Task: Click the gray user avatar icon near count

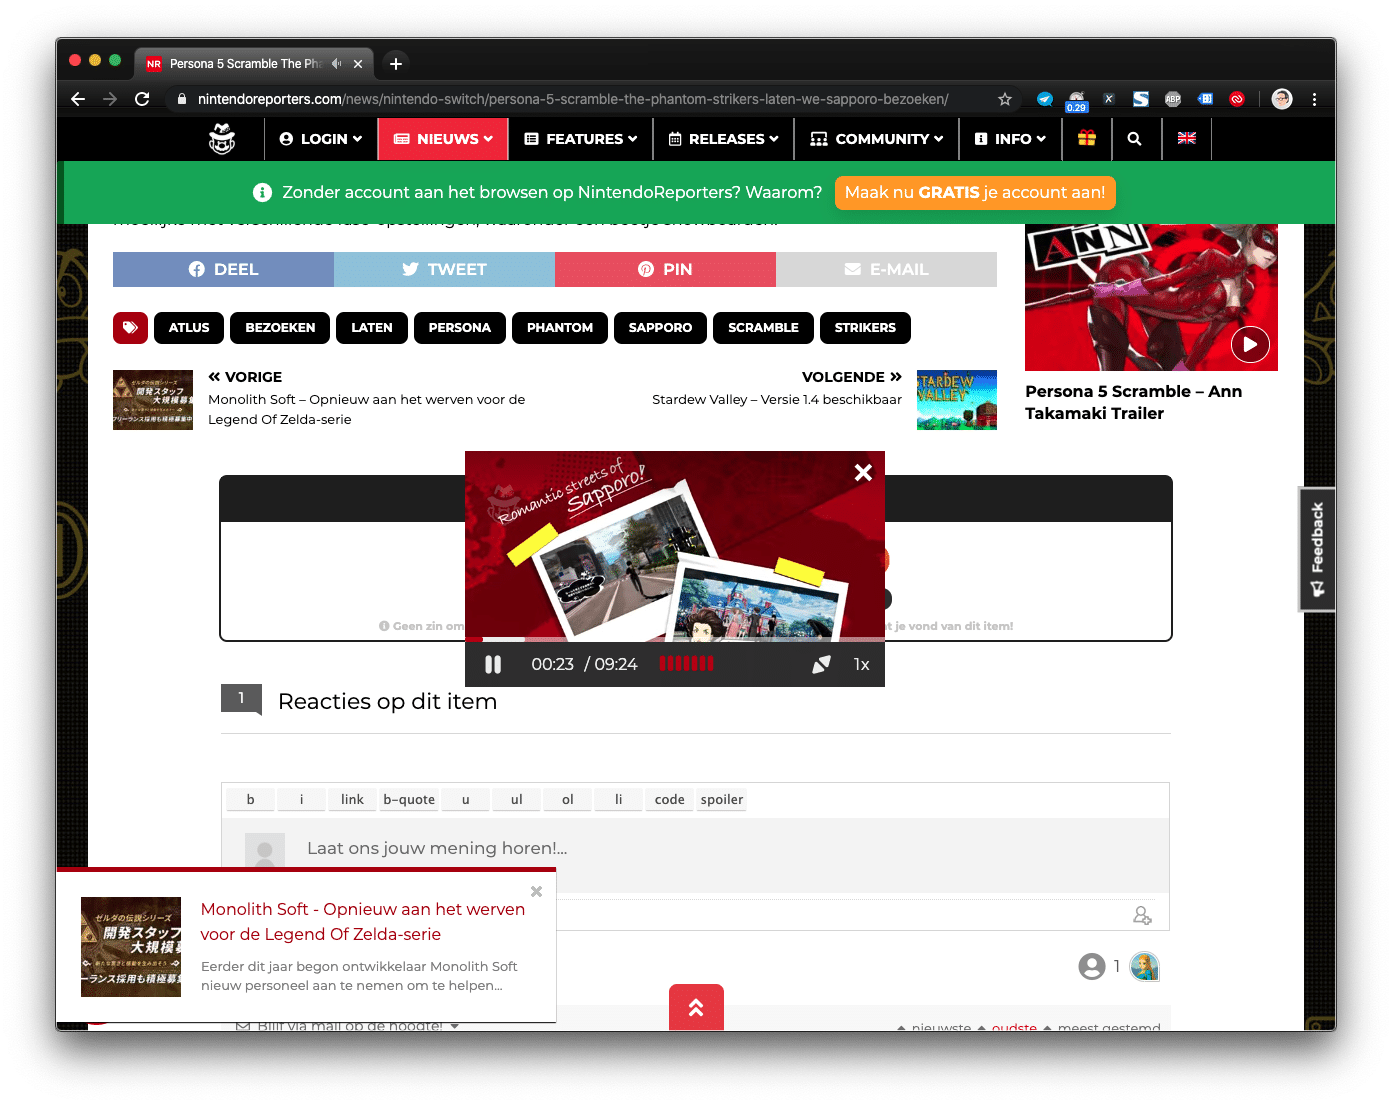Action: pos(1092,966)
